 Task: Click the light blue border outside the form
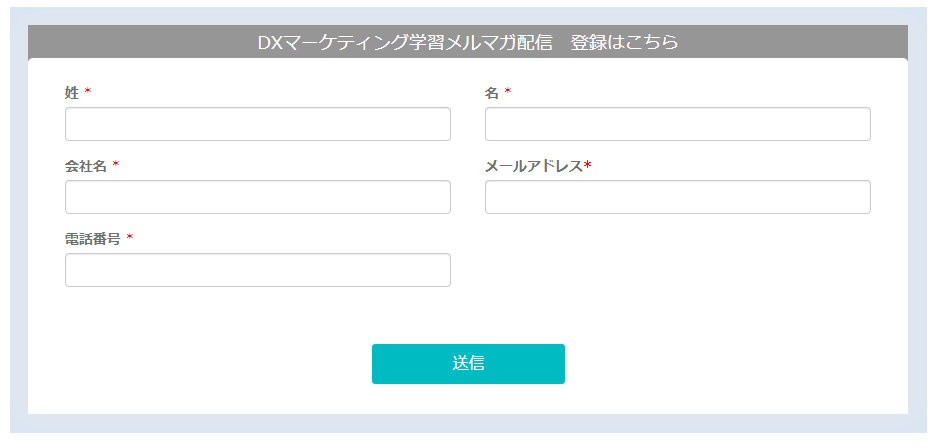pyautogui.click(x=19, y=227)
